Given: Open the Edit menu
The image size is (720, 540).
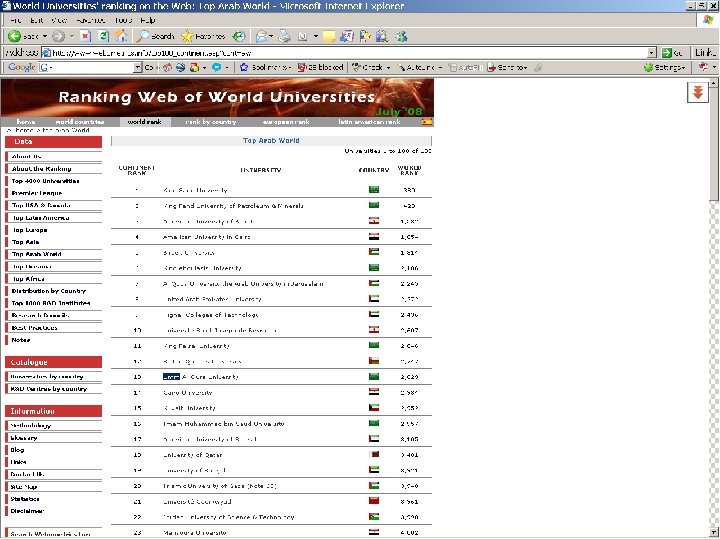Looking at the screenshot, I should tap(37, 20).
